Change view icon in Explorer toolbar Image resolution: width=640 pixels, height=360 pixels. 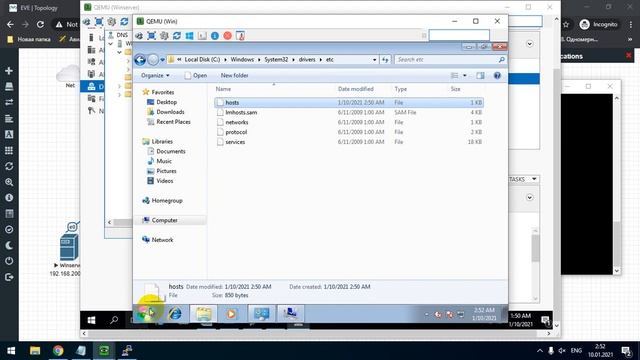454,76
